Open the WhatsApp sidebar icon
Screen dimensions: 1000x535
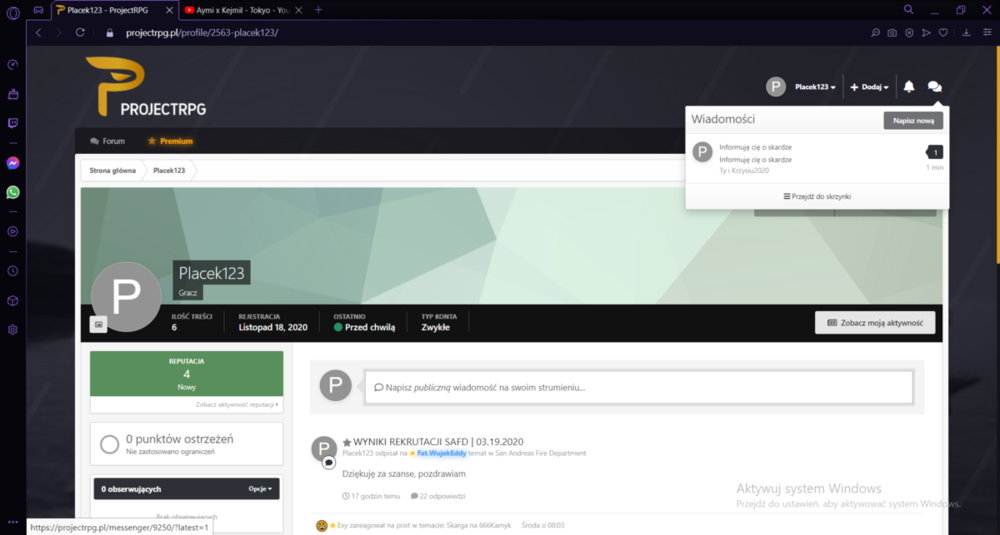coord(13,192)
